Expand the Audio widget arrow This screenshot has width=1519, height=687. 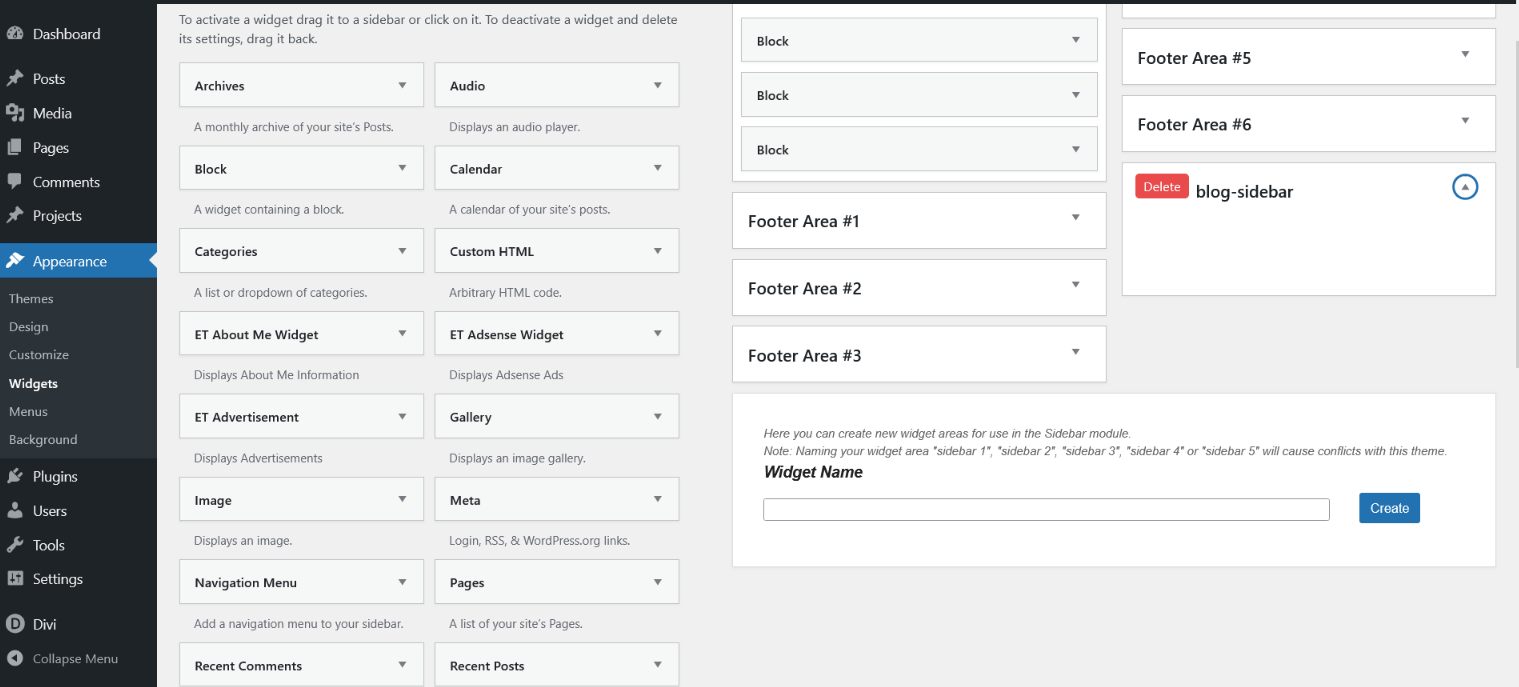click(657, 85)
